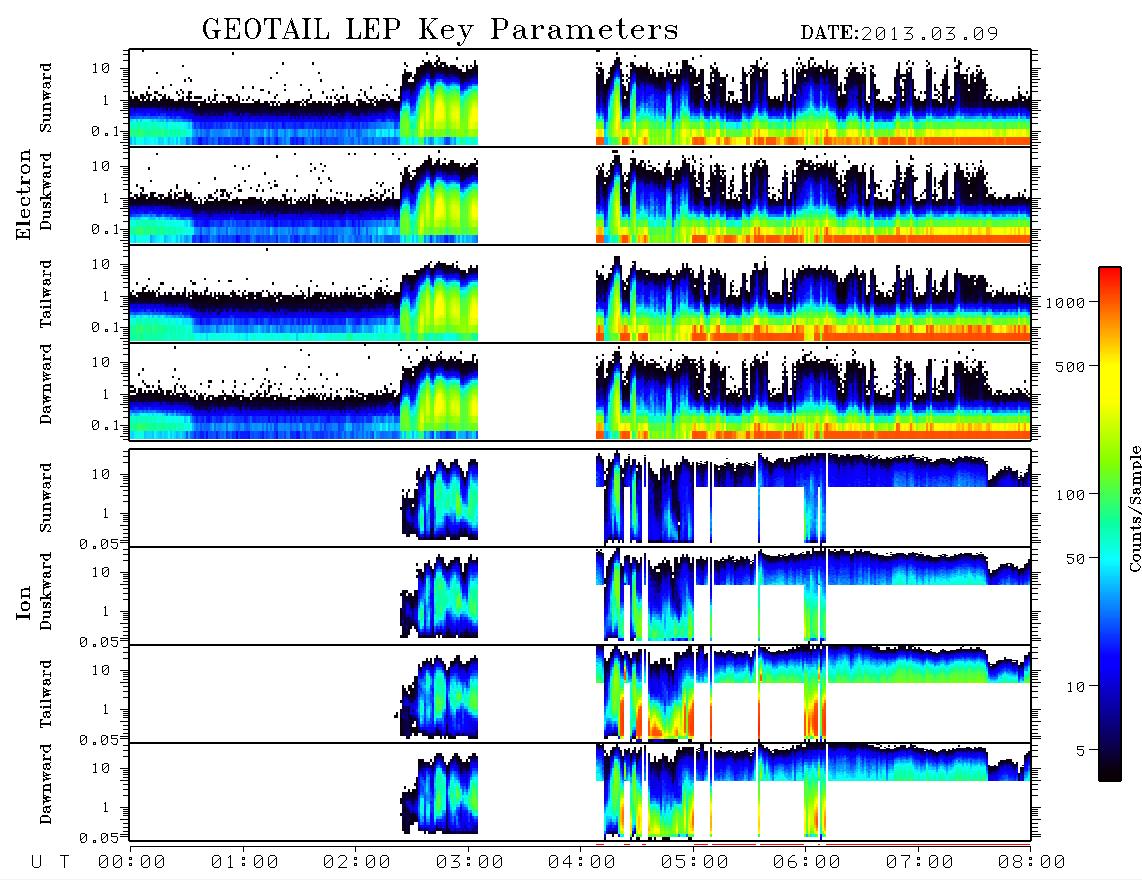Click the '06:00' time tick label

click(806, 863)
